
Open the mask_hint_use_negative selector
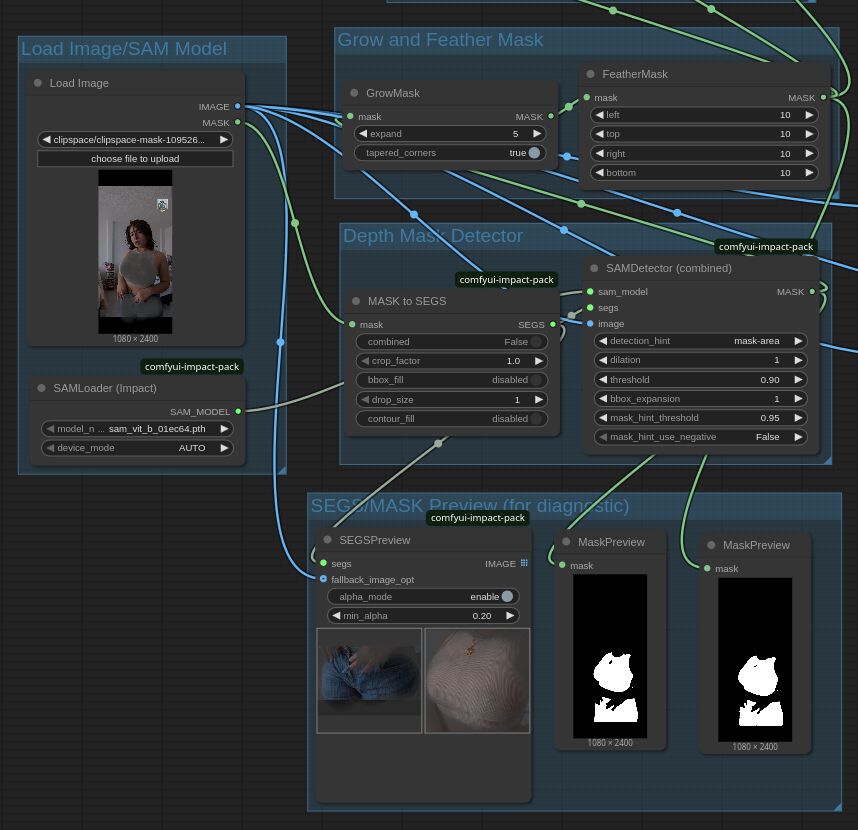[x=700, y=437]
